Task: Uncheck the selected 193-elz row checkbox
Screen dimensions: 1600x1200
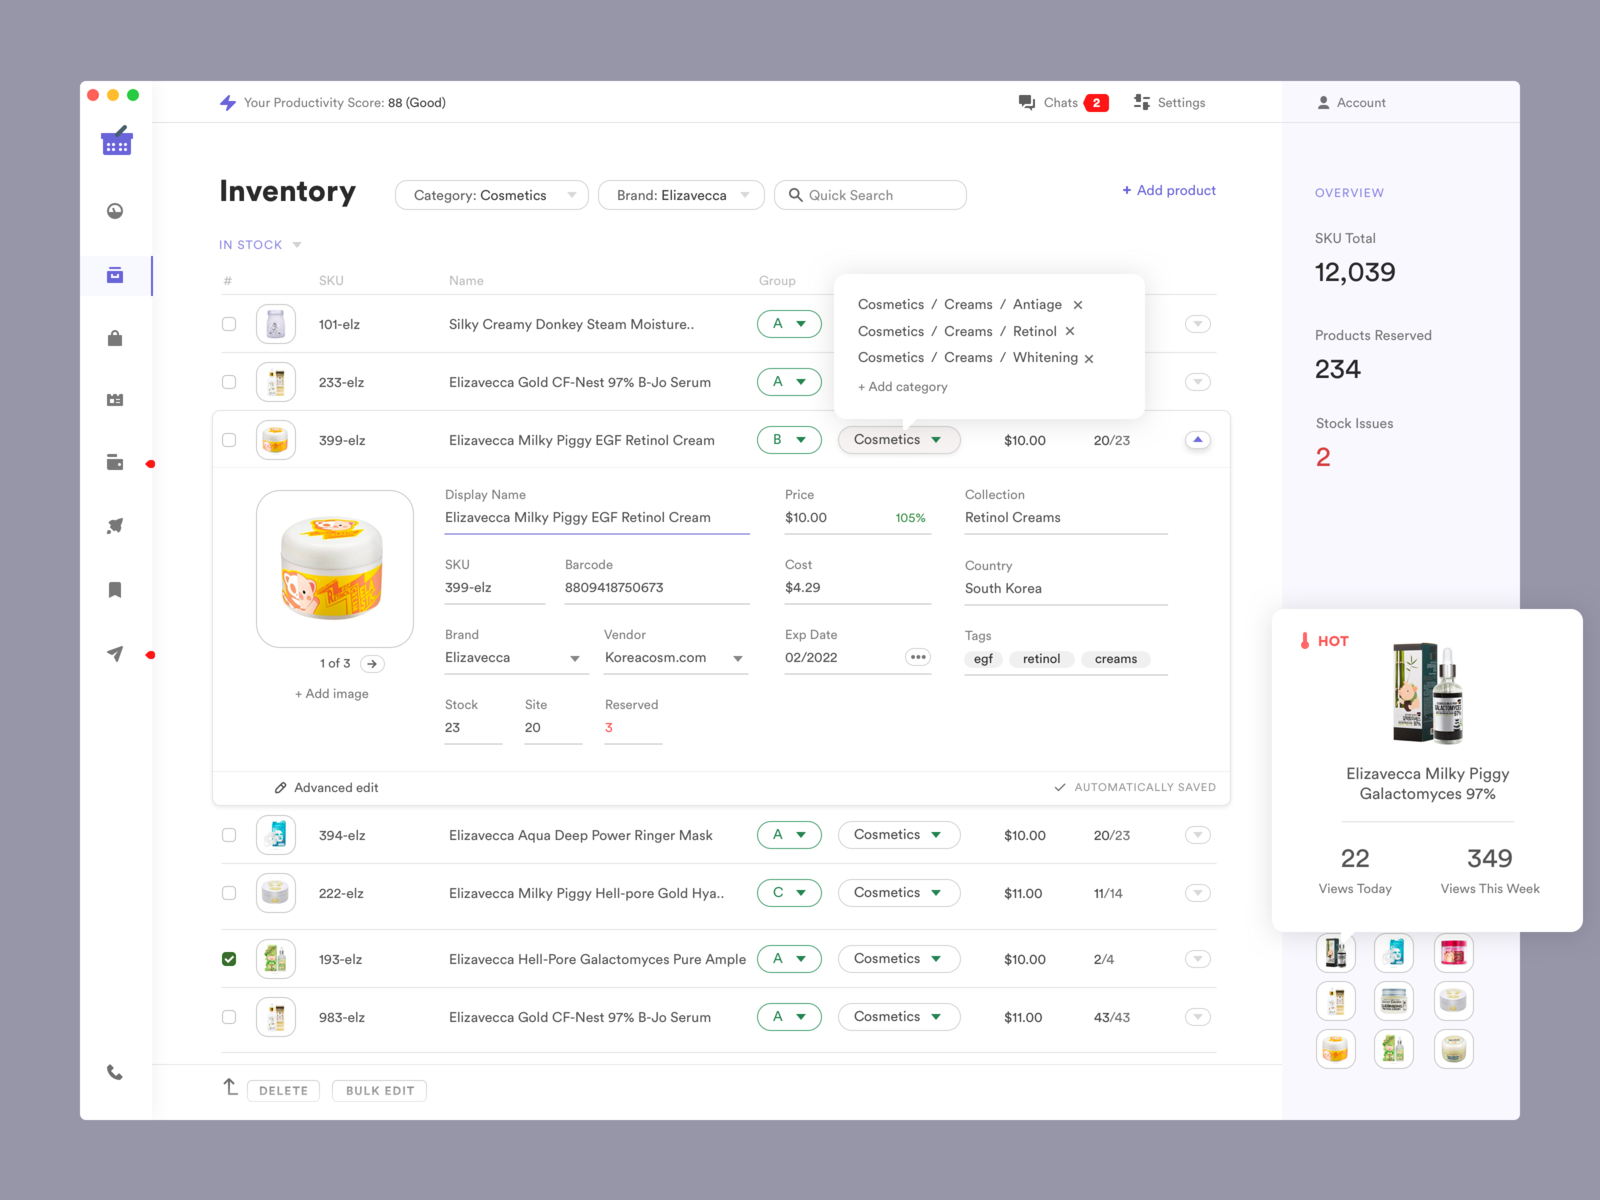Action: 229,958
